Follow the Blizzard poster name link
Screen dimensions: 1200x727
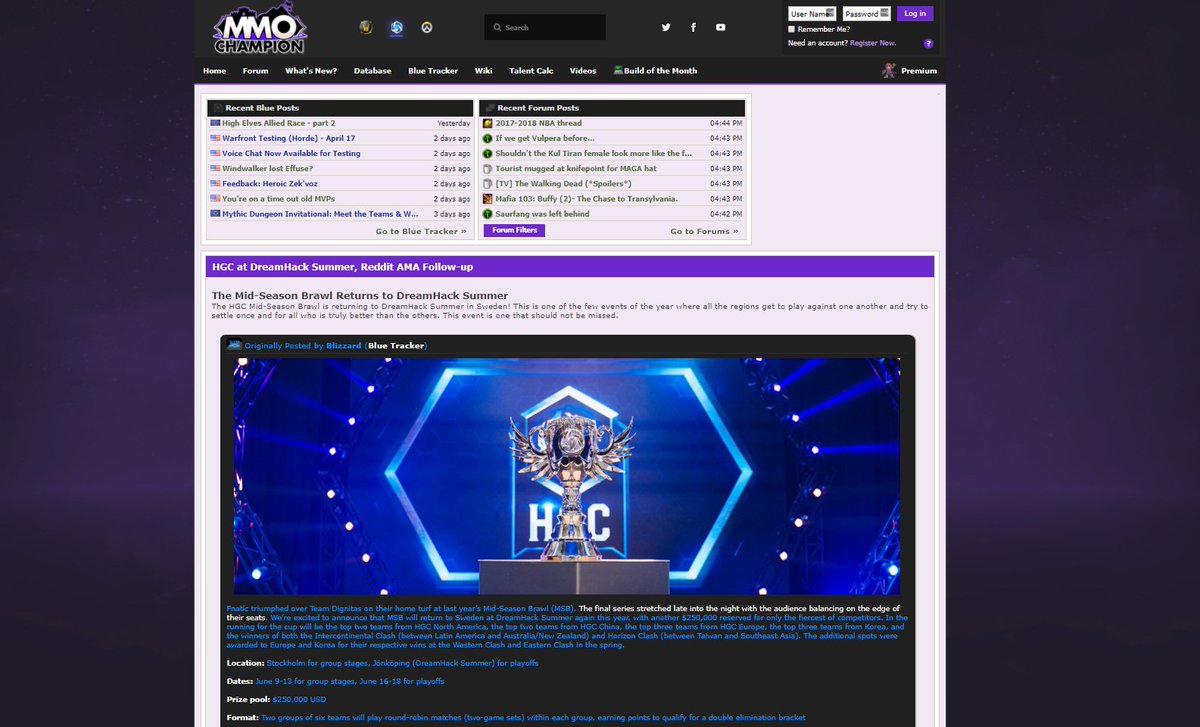coord(343,346)
